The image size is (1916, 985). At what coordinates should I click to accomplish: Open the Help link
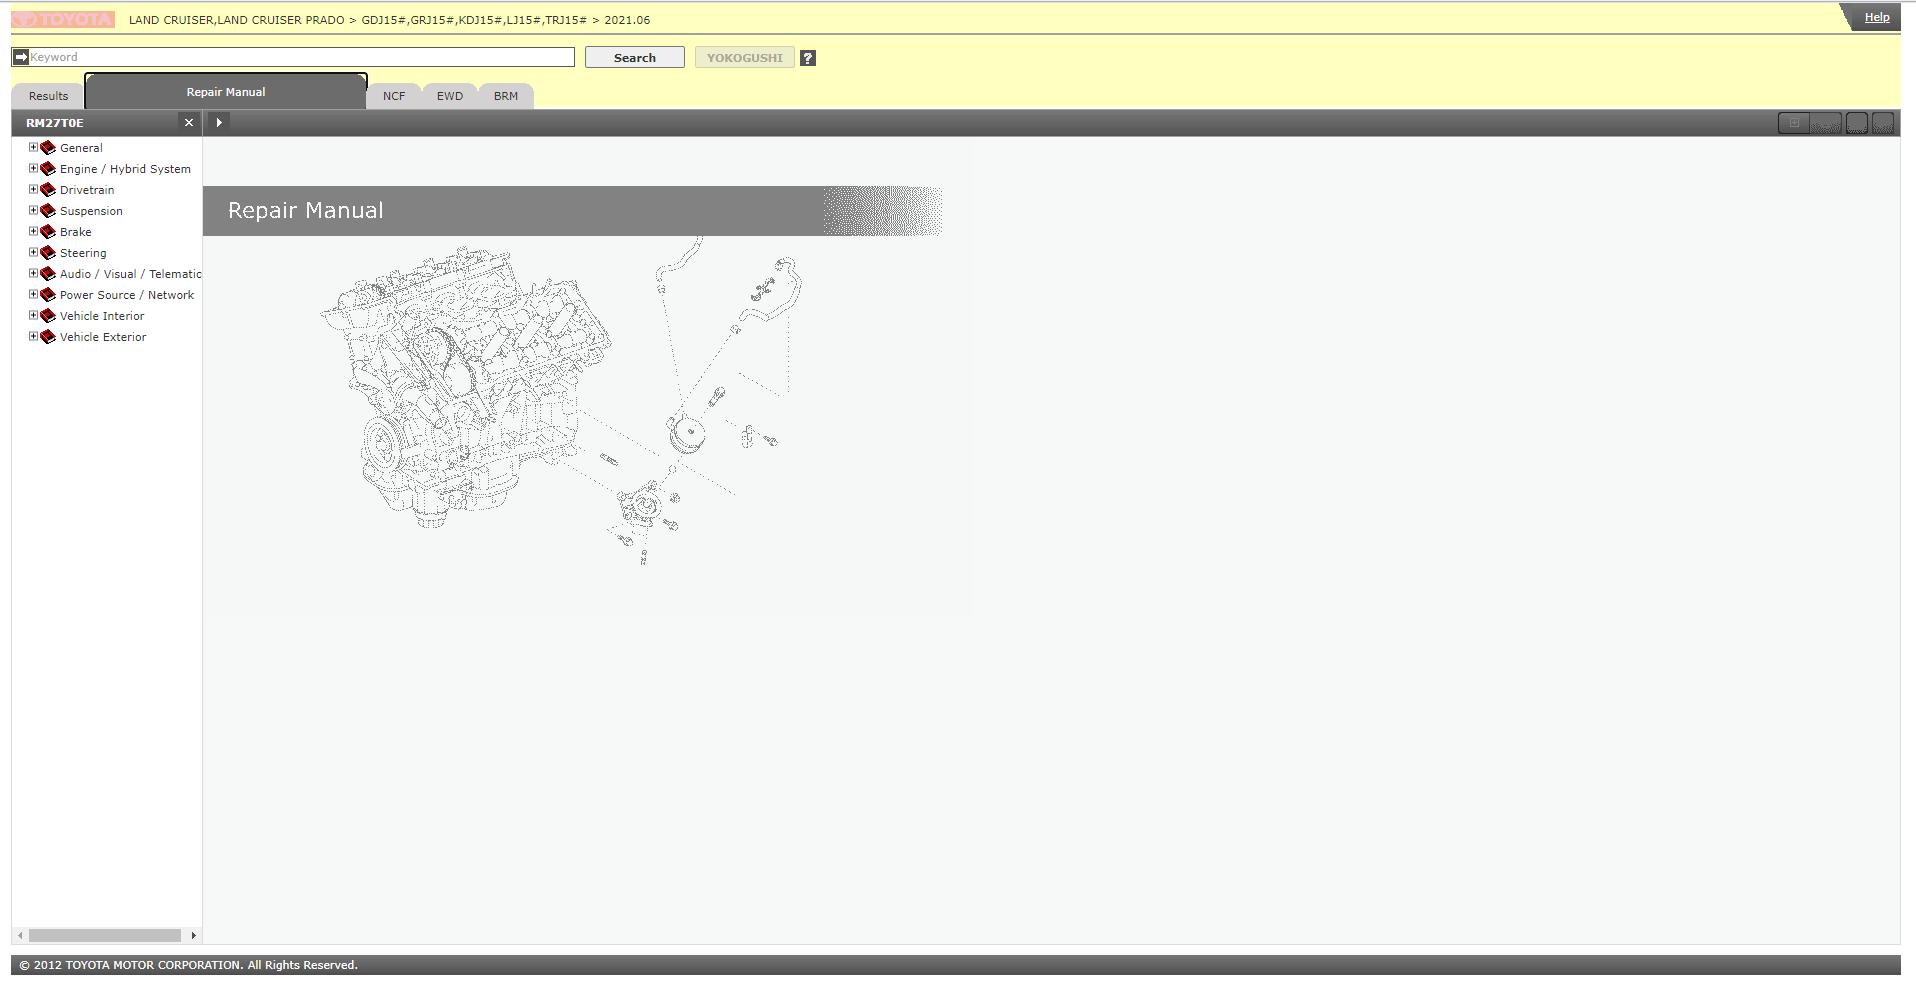pyautogui.click(x=1877, y=17)
